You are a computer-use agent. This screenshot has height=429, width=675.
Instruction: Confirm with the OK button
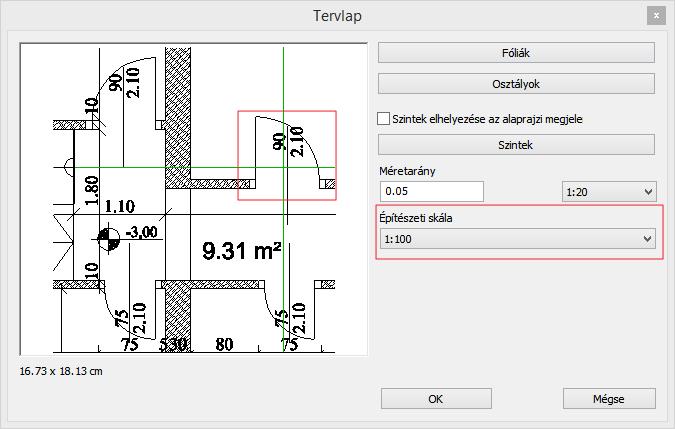[x=436, y=399]
